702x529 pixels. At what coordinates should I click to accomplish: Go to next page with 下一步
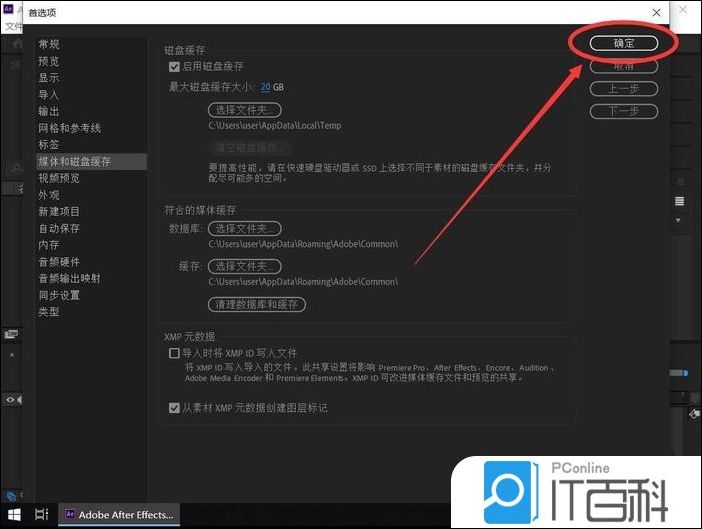point(624,111)
